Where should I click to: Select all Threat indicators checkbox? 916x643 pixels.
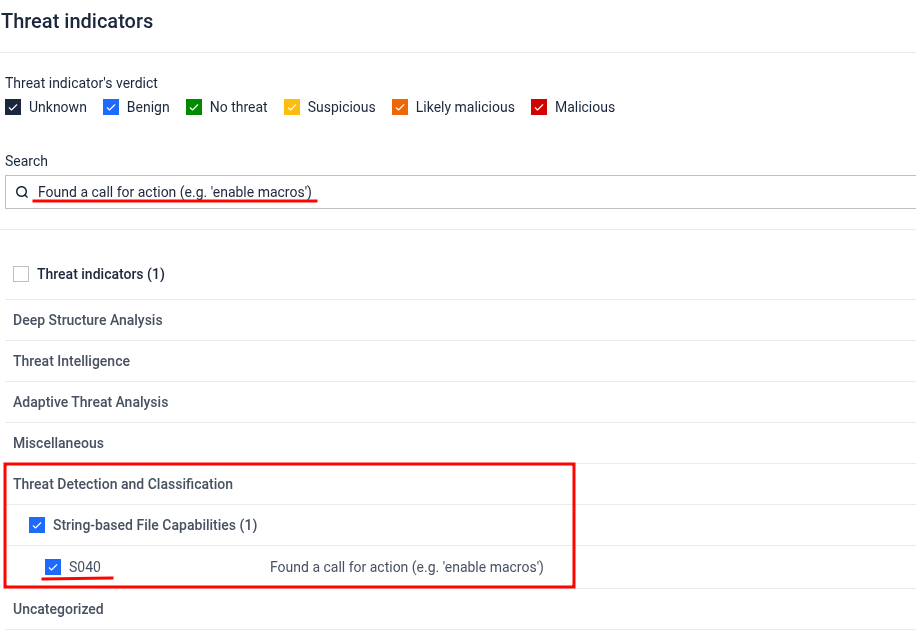pyautogui.click(x=21, y=274)
